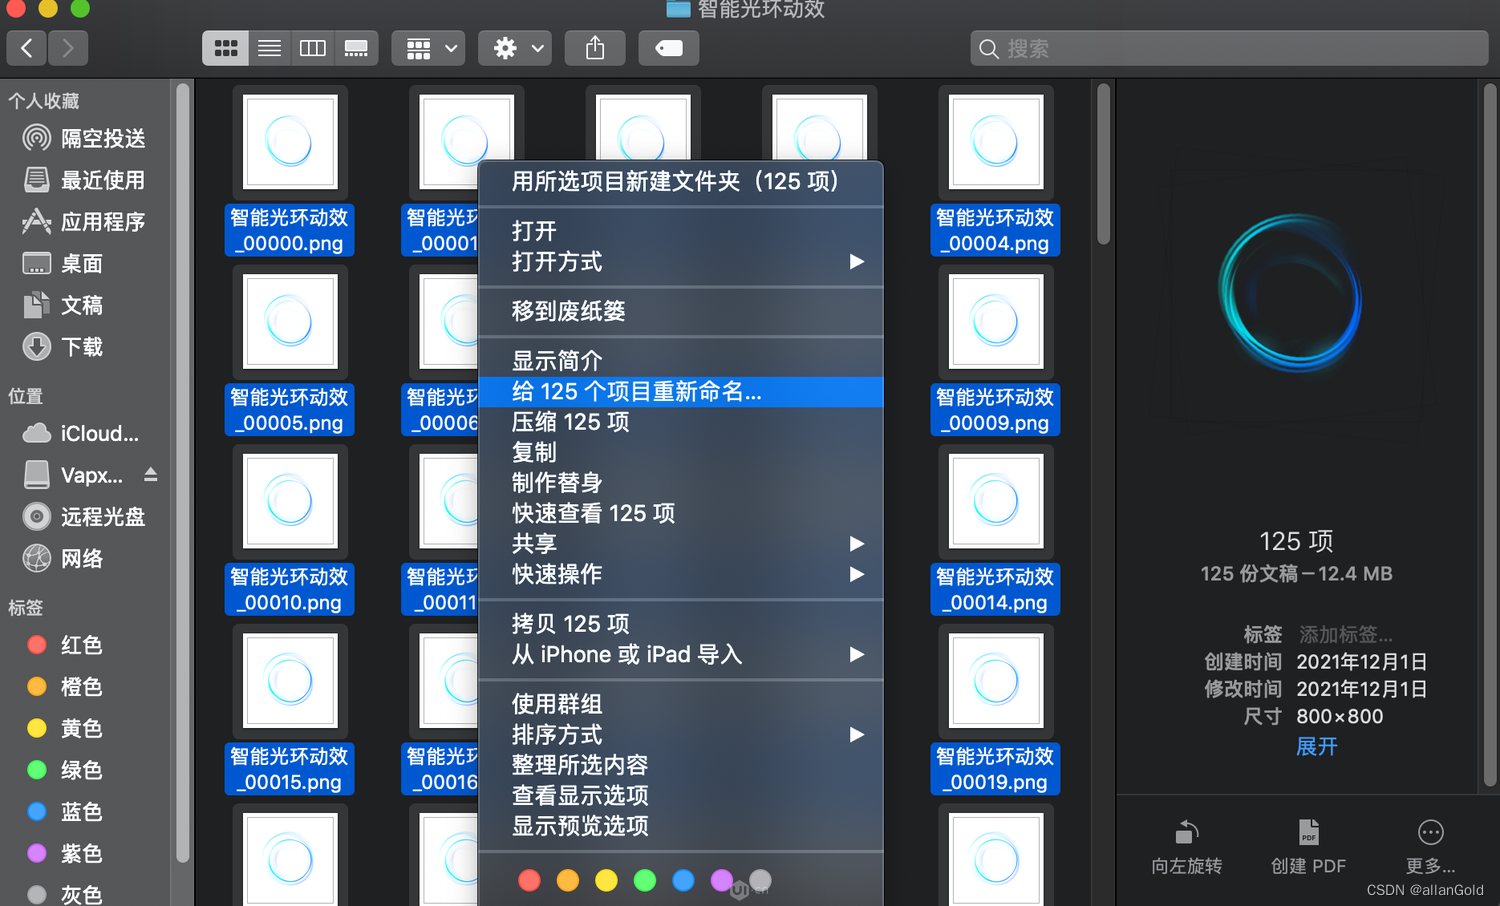
Task: Switch to column view in the toolbar
Action: pos(312,47)
